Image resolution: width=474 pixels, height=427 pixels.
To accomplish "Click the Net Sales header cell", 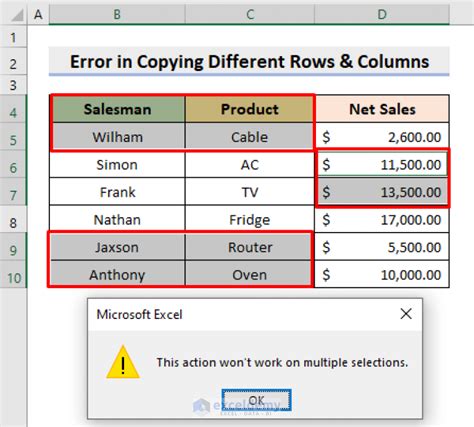I will tap(382, 109).
